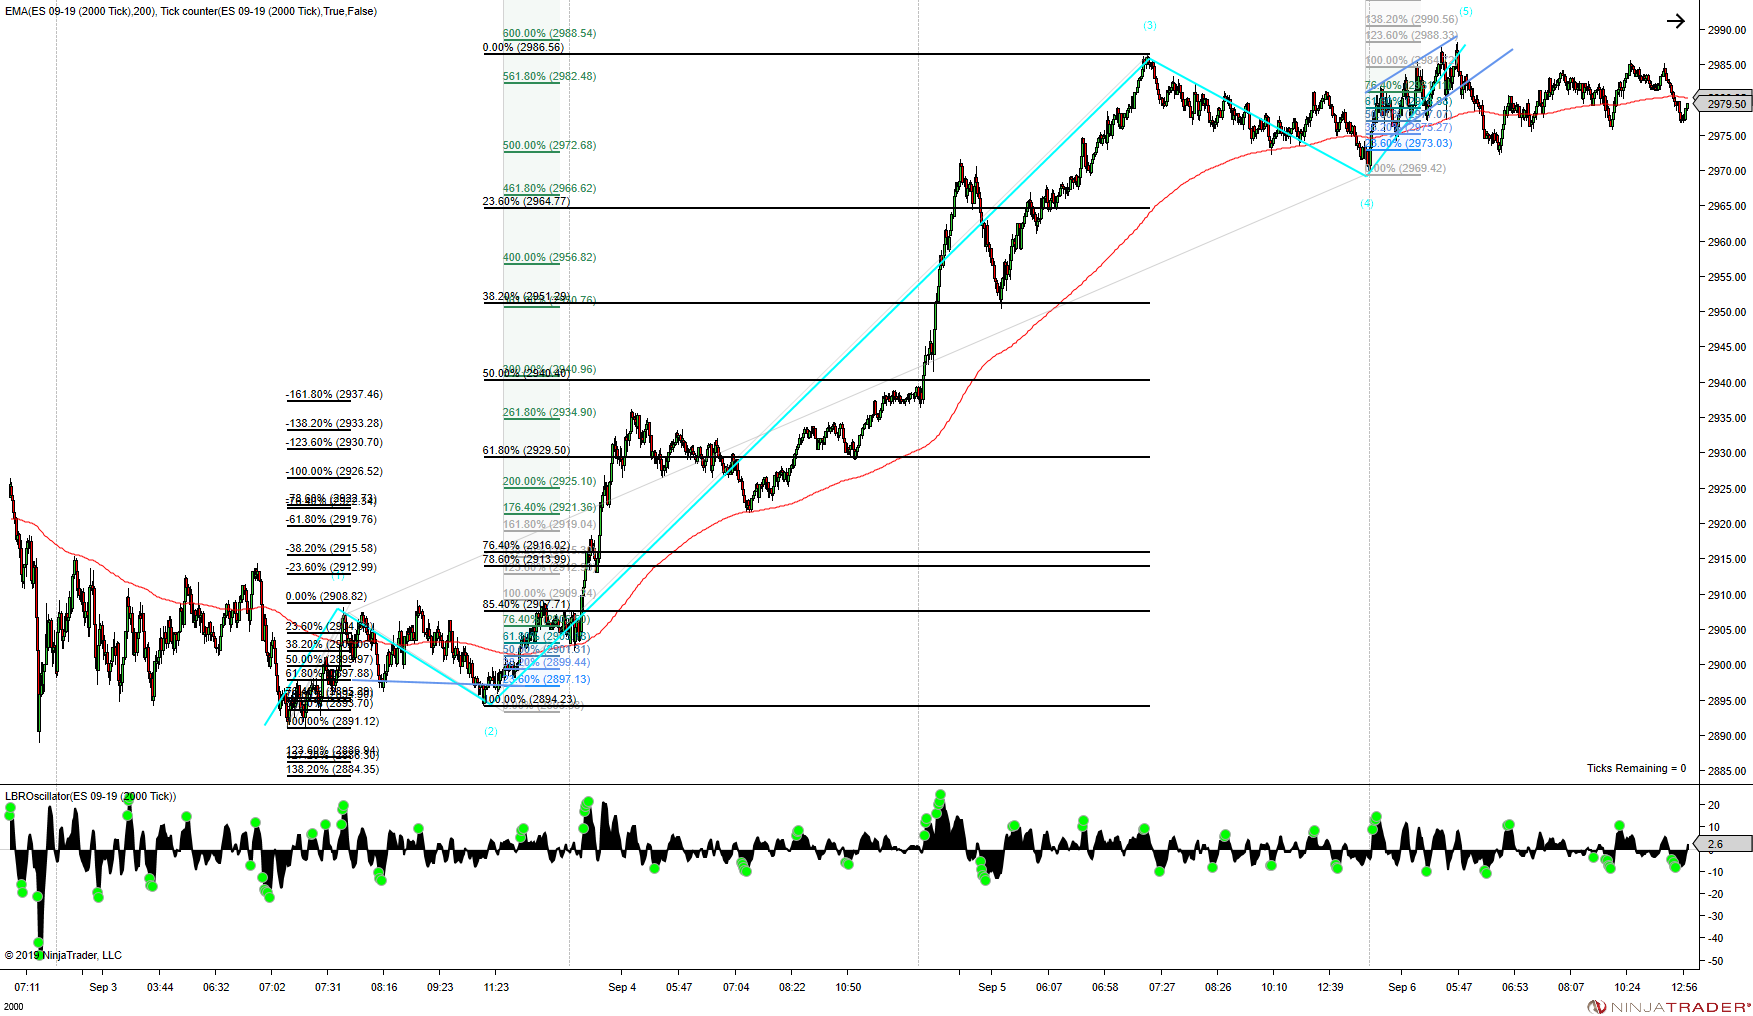Click the Fibonacci label 138.20% (2884.35)
This screenshot has height=1016, width=1753.
[x=333, y=769]
